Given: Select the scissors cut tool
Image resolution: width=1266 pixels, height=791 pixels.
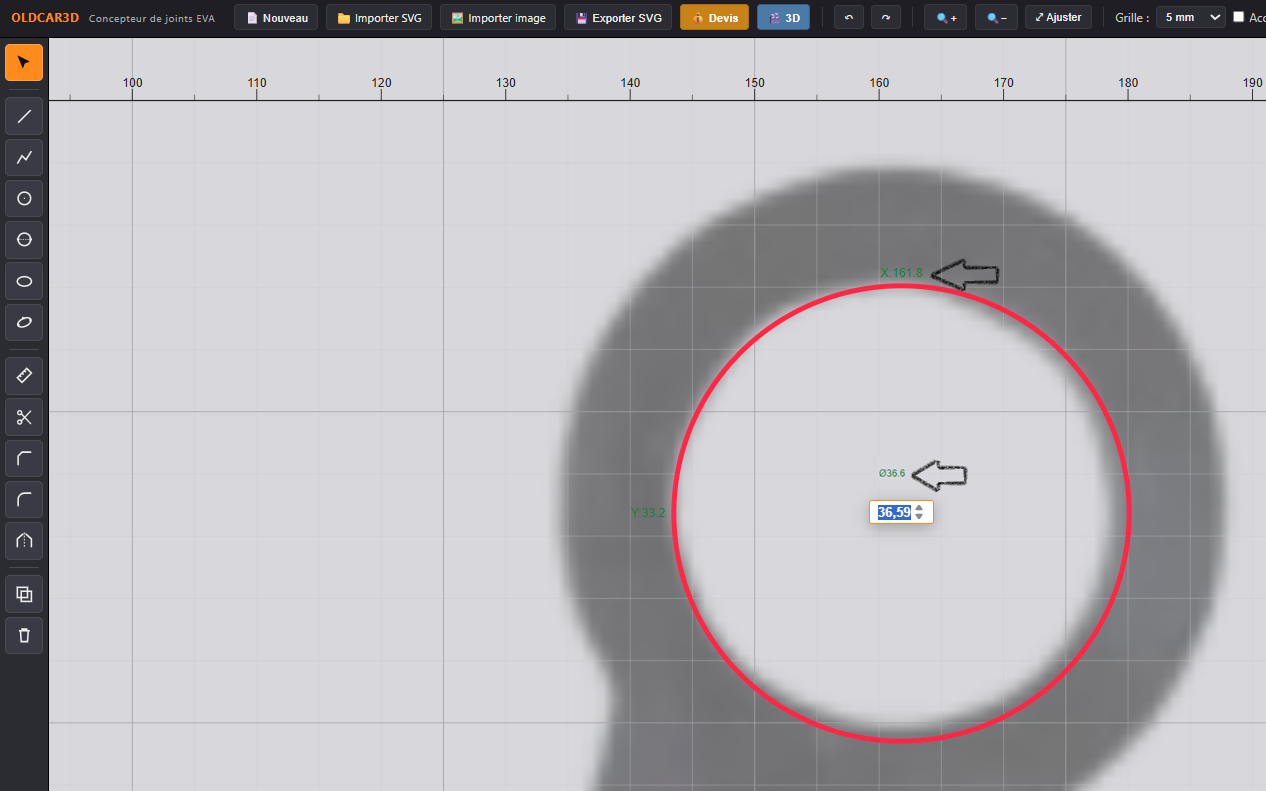Looking at the screenshot, I should point(24,417).
